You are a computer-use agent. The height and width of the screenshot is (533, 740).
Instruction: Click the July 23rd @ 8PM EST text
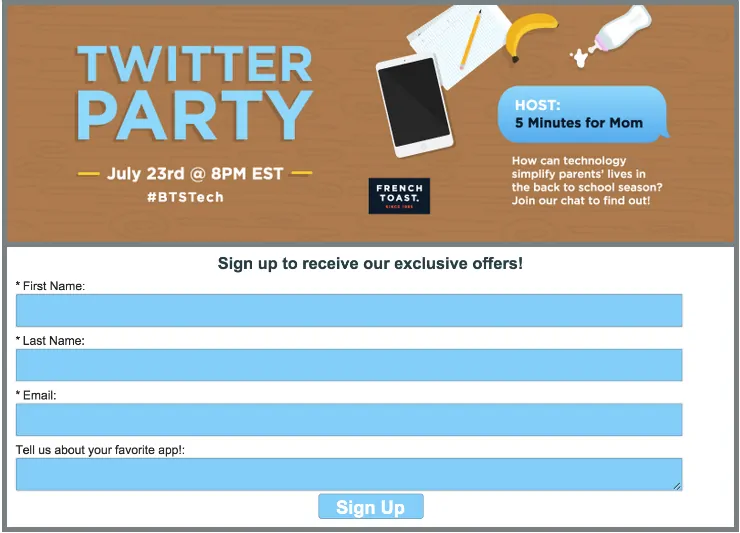pyautogui.click(x=195, y=174)
